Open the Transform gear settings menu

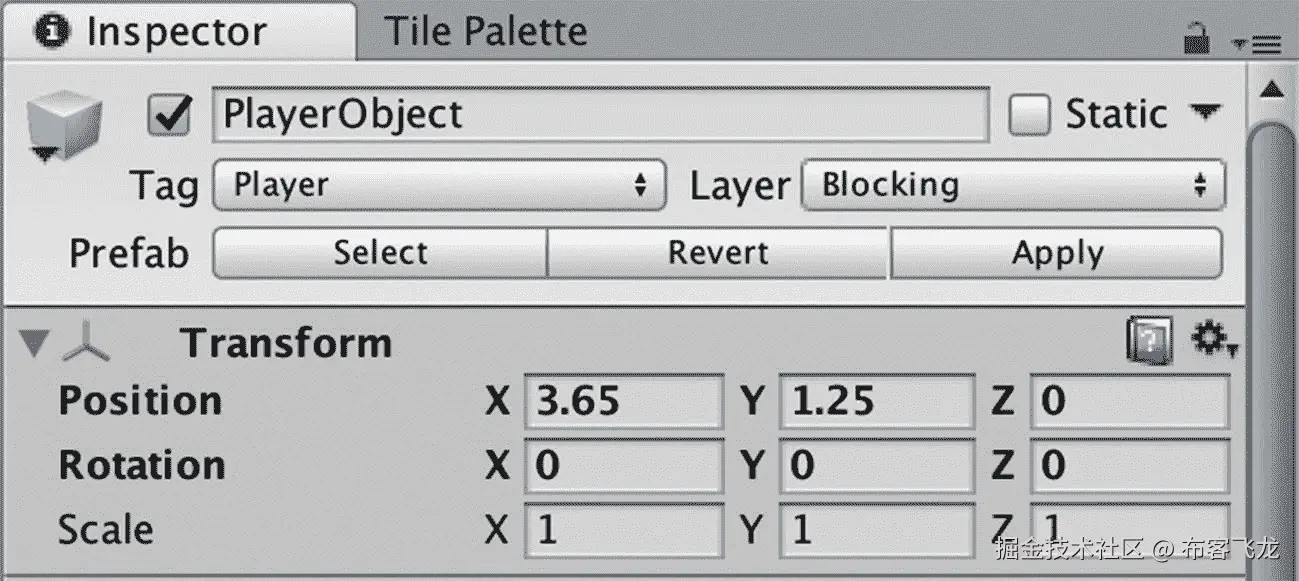1214,341
